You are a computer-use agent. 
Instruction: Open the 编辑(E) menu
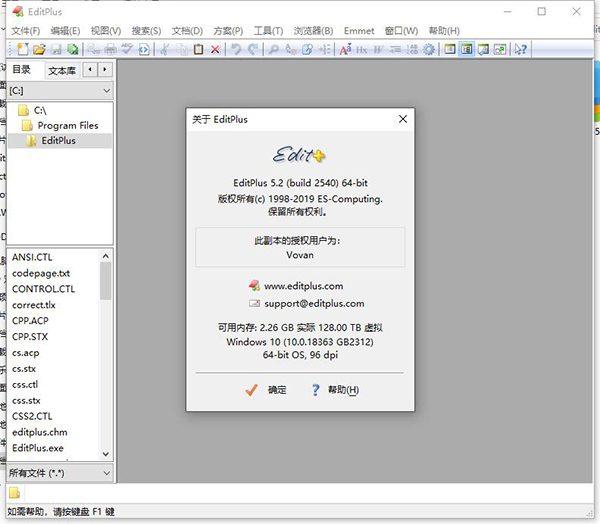point(65,31)
